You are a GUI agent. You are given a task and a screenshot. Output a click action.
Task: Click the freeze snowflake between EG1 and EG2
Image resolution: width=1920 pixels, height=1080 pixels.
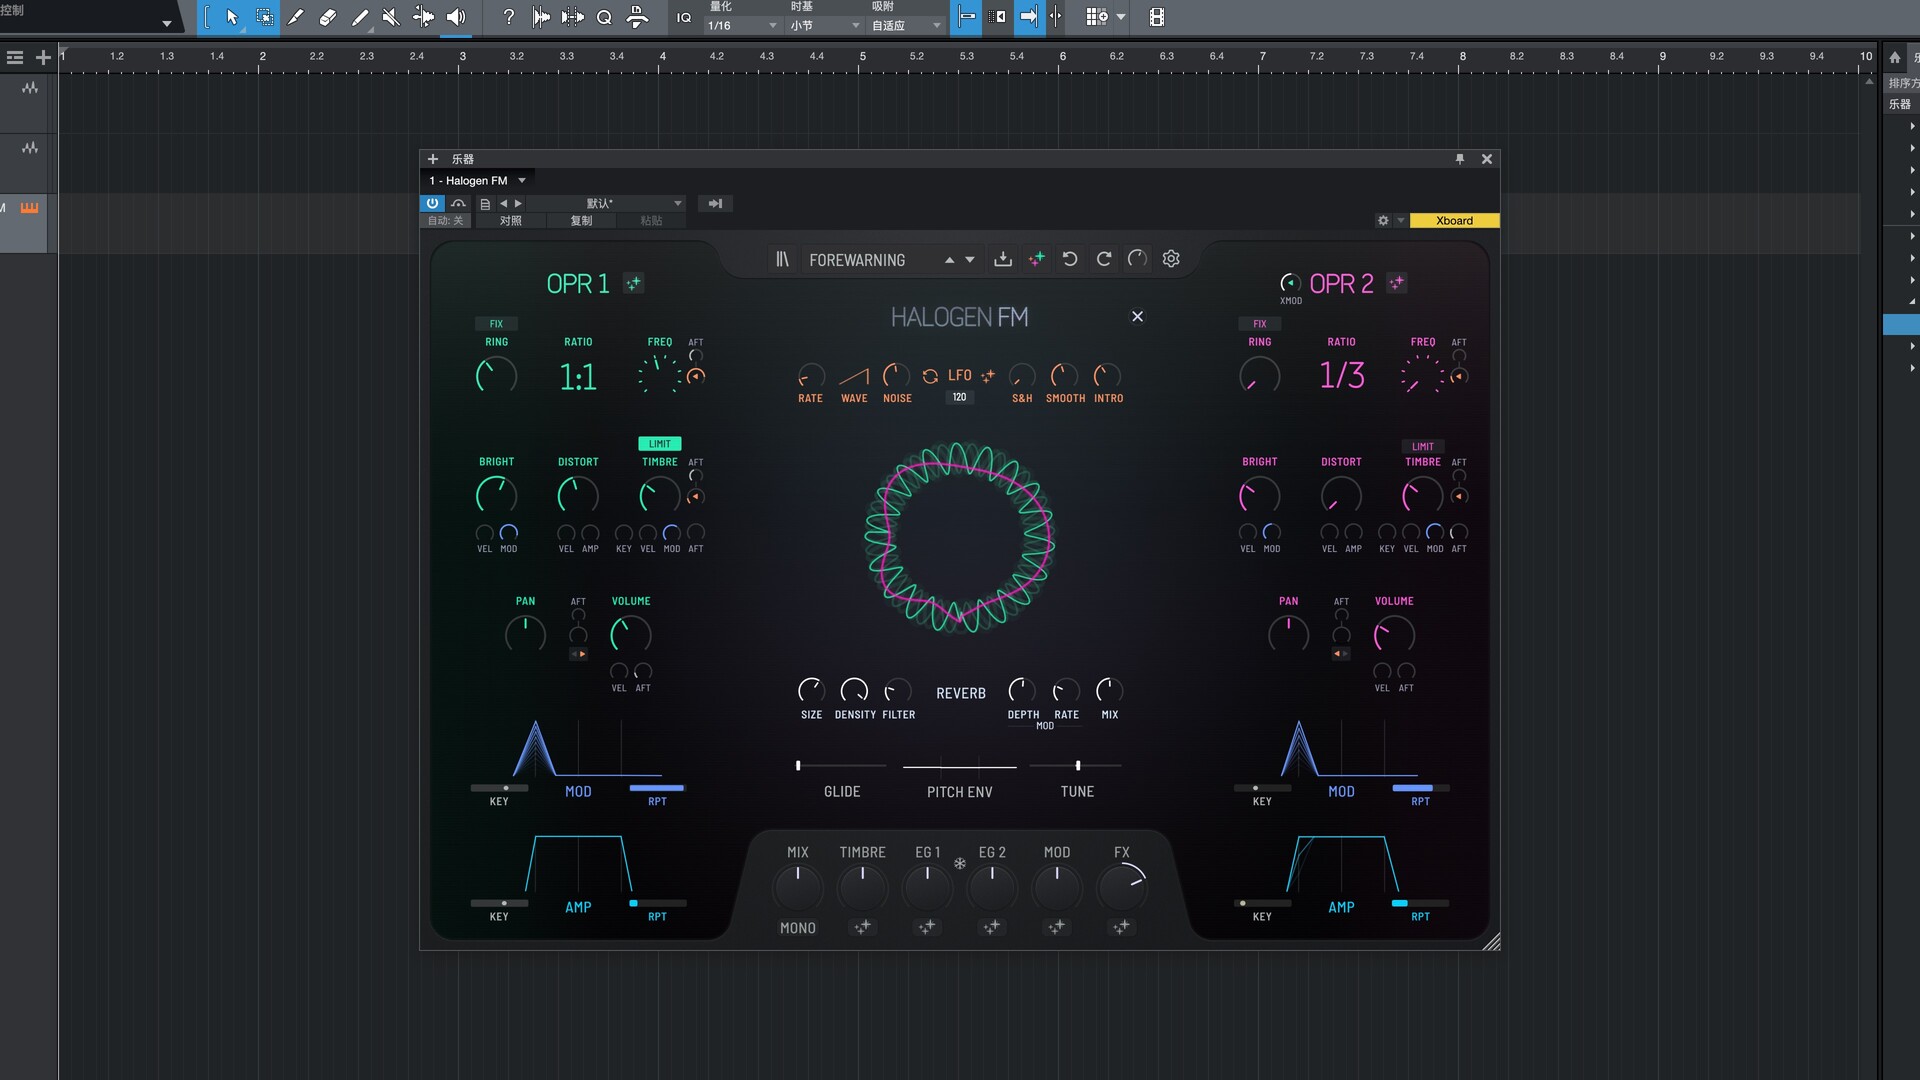960,863
